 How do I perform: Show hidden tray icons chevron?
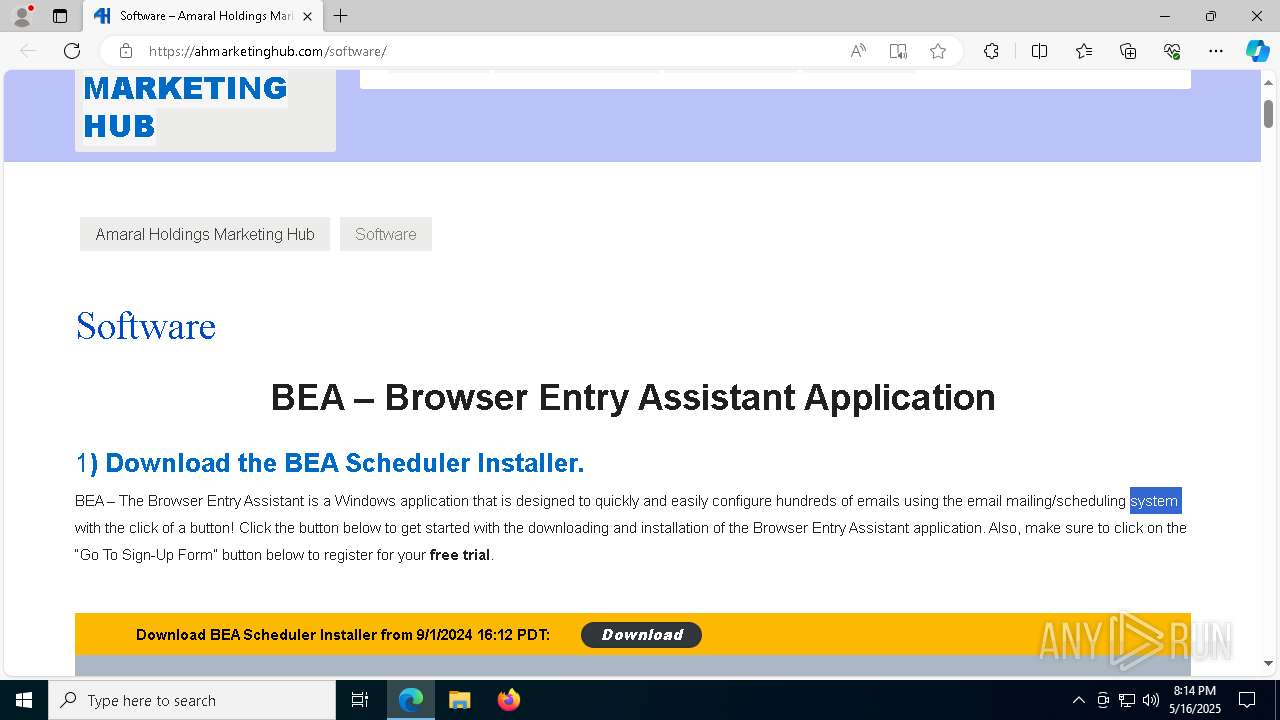(1078, 700)
